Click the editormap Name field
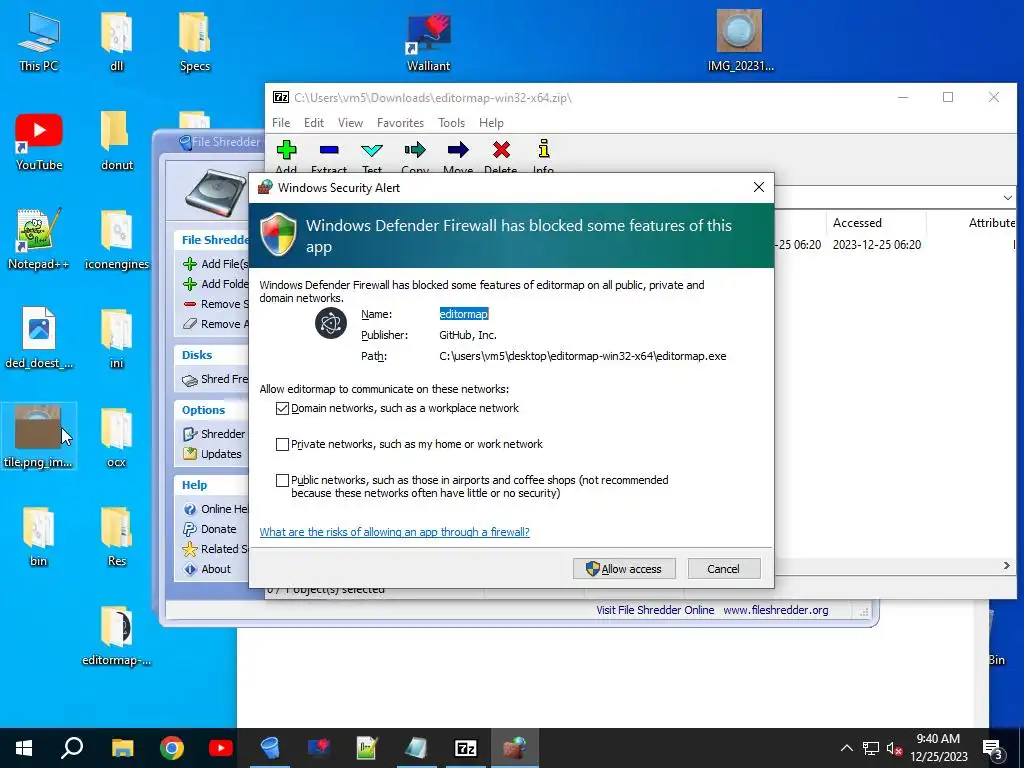The width and height of the screenshot is (1024, 768). pos(464,314)
